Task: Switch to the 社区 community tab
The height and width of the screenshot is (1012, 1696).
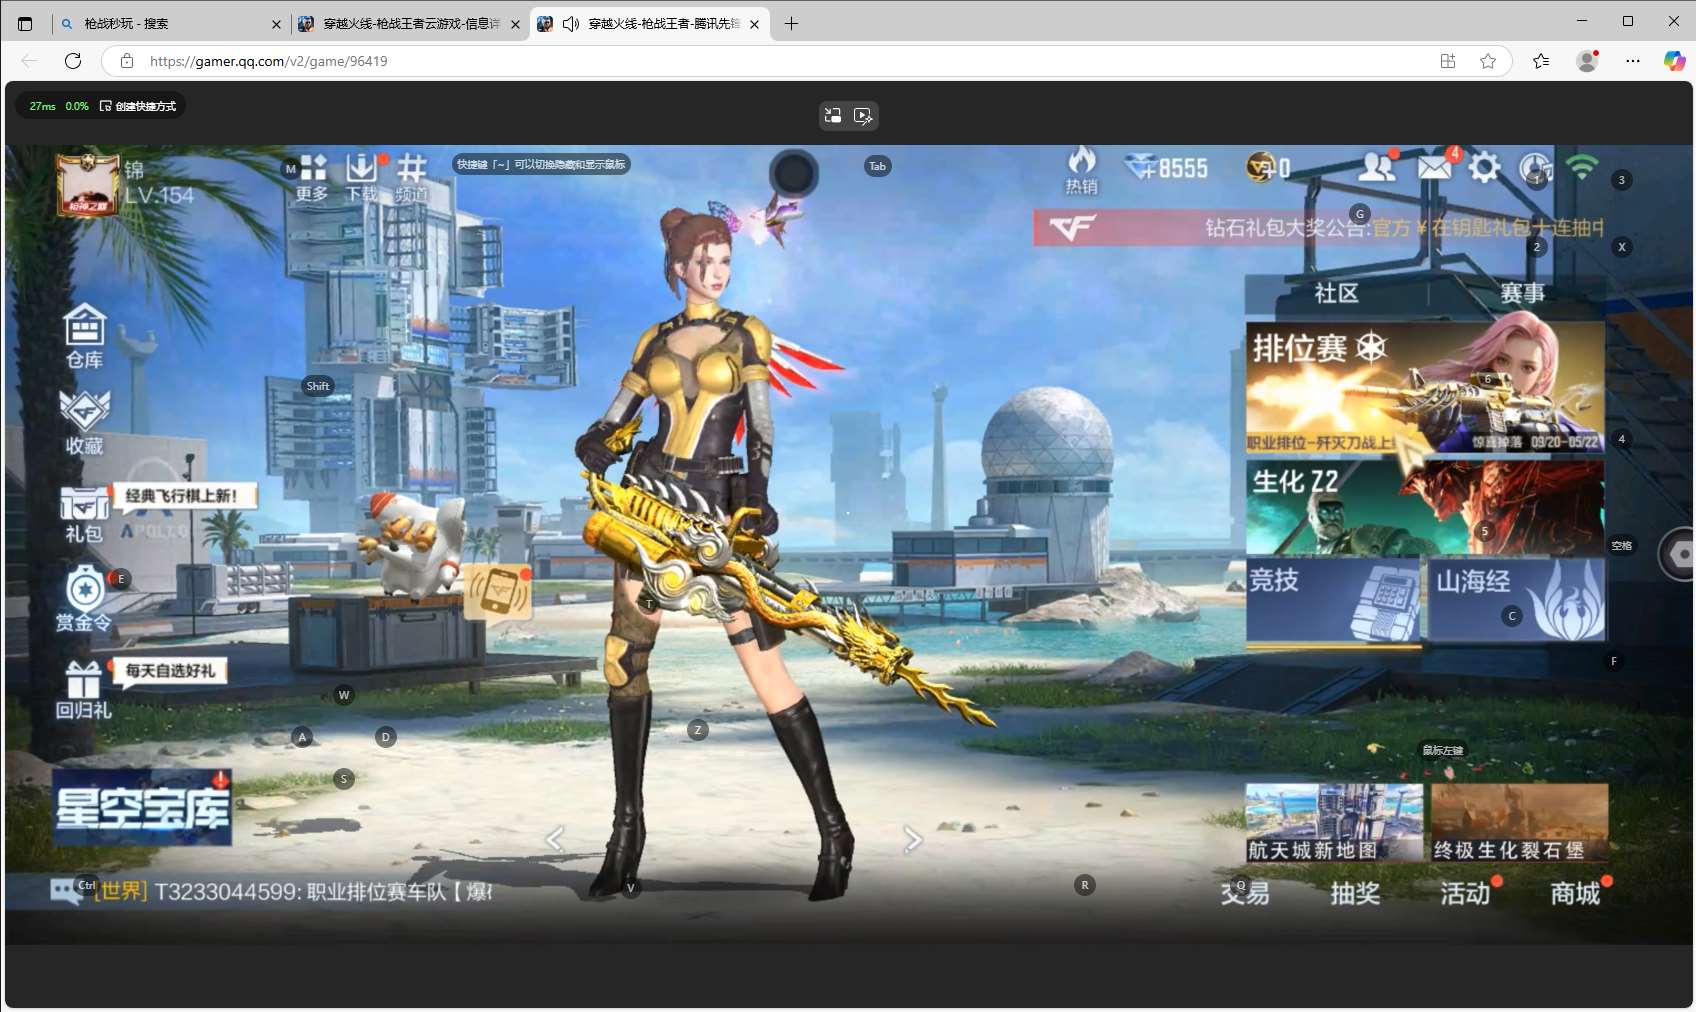Action: 1336,293
